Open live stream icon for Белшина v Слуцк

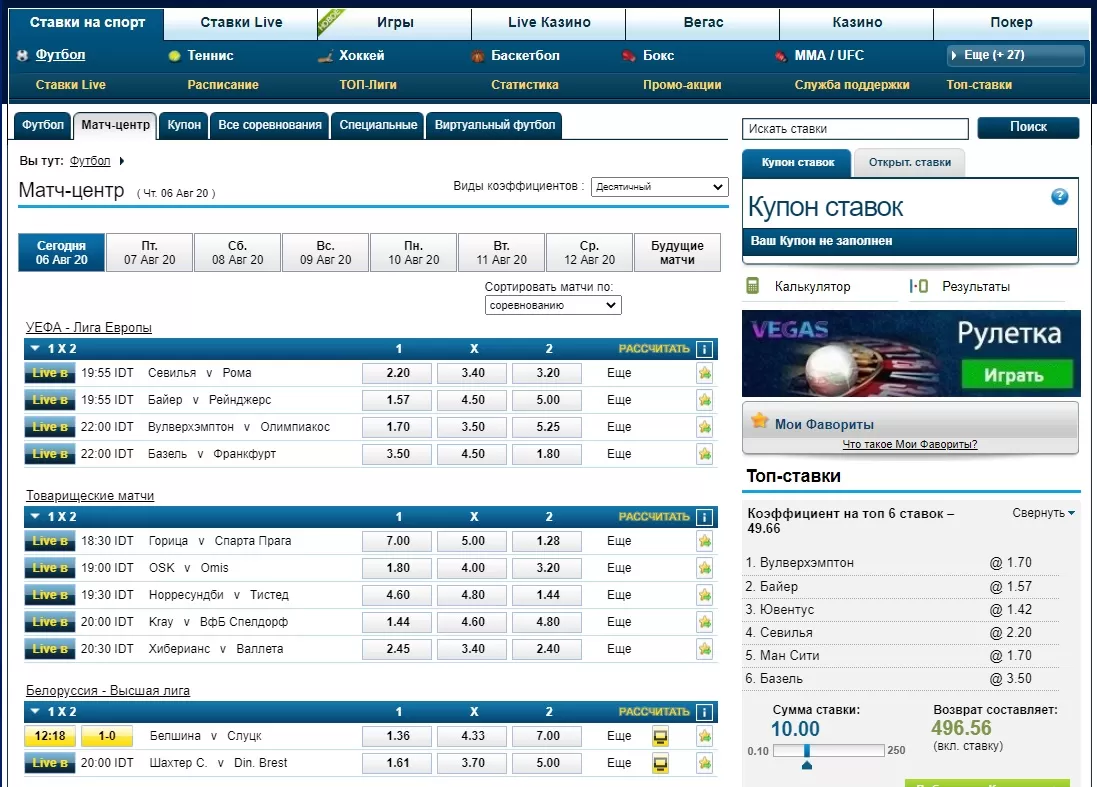[x=661, y=737]
